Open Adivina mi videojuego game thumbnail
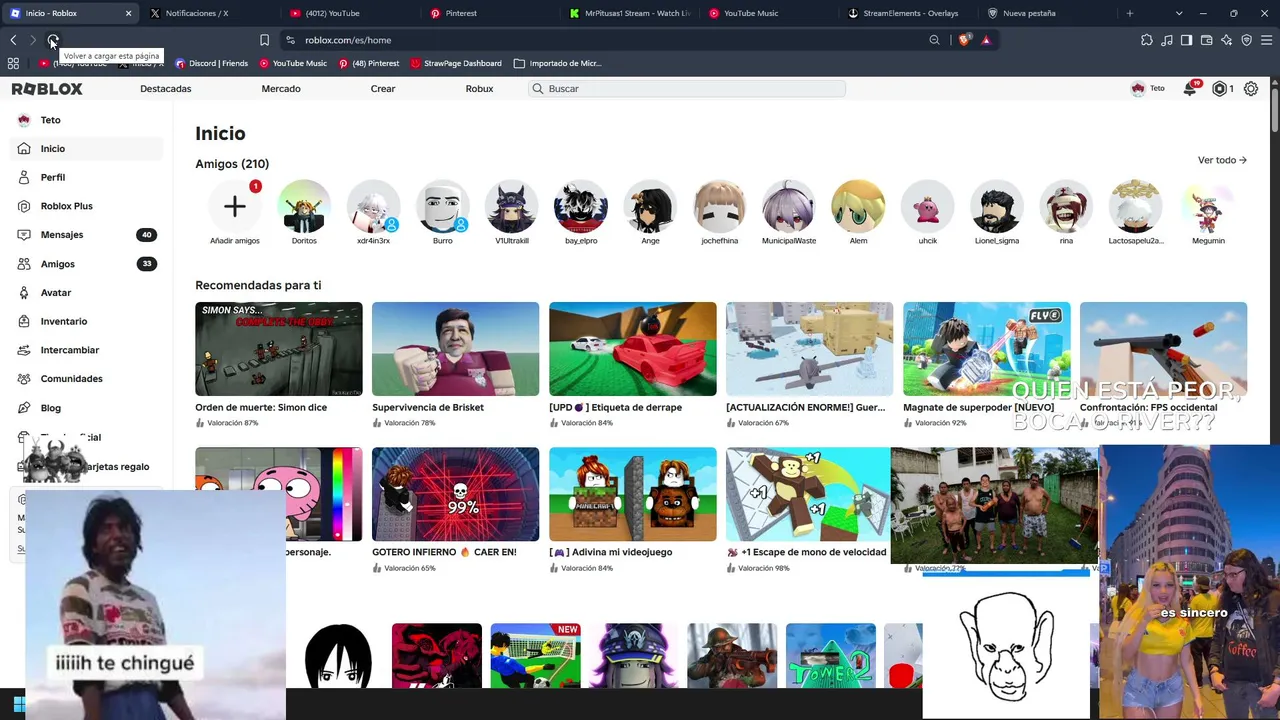This screenshot has width=1280, height=720. [633, 494]
